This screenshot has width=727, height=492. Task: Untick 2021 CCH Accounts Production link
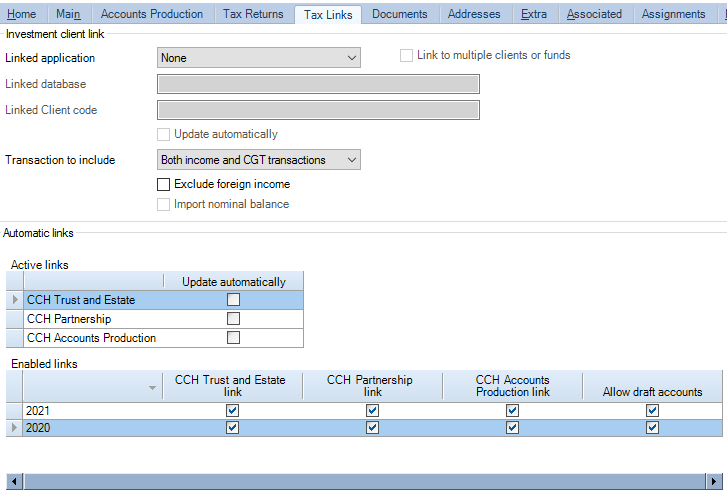(512, 411)
